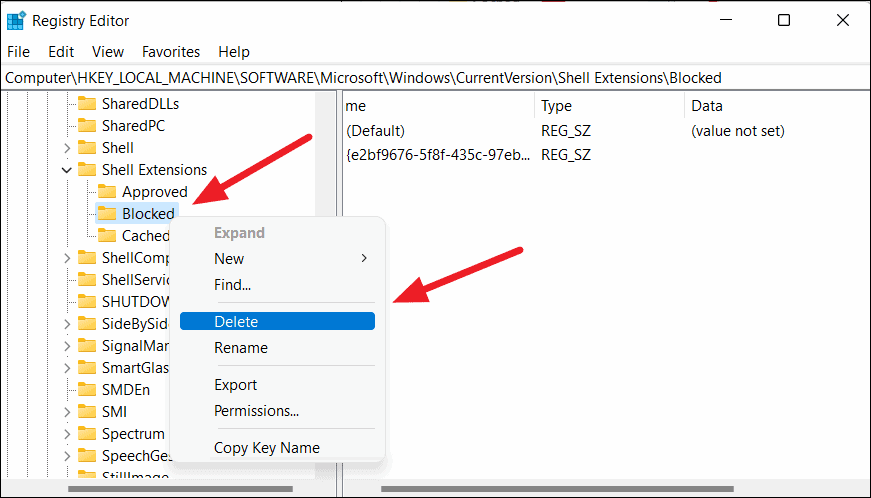871x498 pixels.
Task: Click the Spectrum folder icon
Action: pos(87,434)
